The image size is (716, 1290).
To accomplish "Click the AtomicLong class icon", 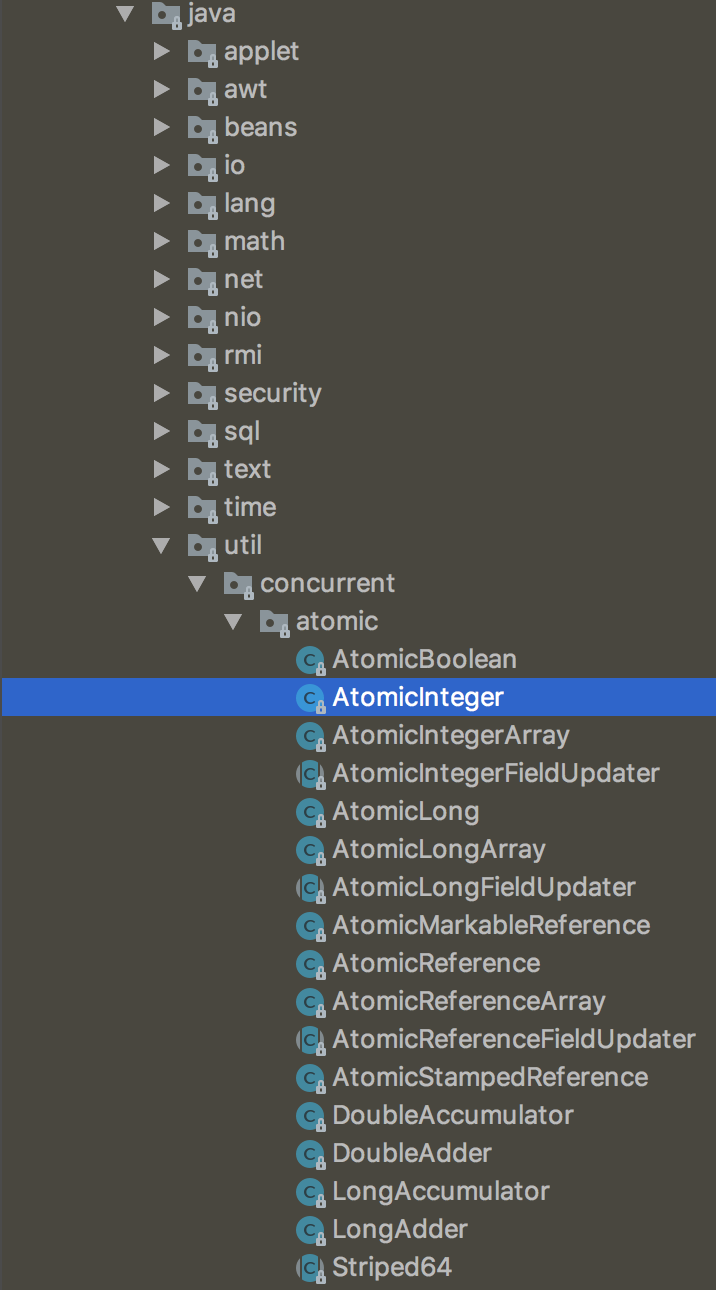I will pos(311,812).
